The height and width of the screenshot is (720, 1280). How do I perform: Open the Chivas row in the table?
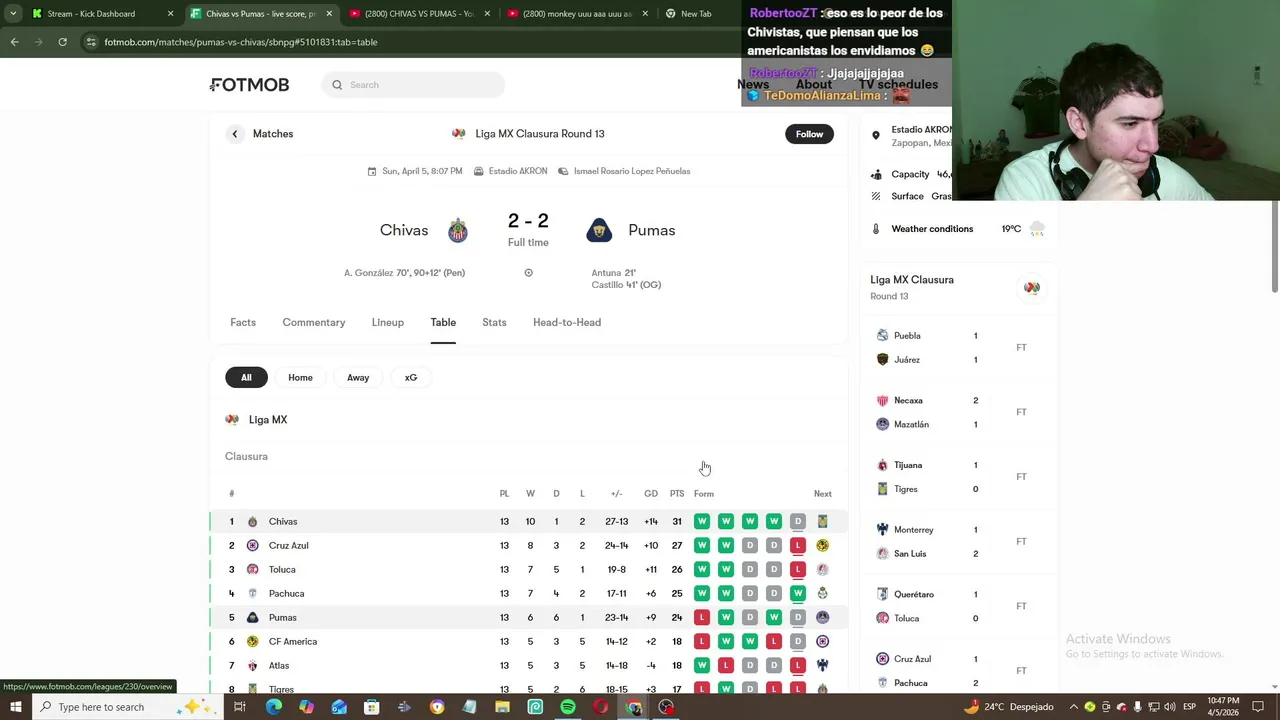[x=528, y=521]
